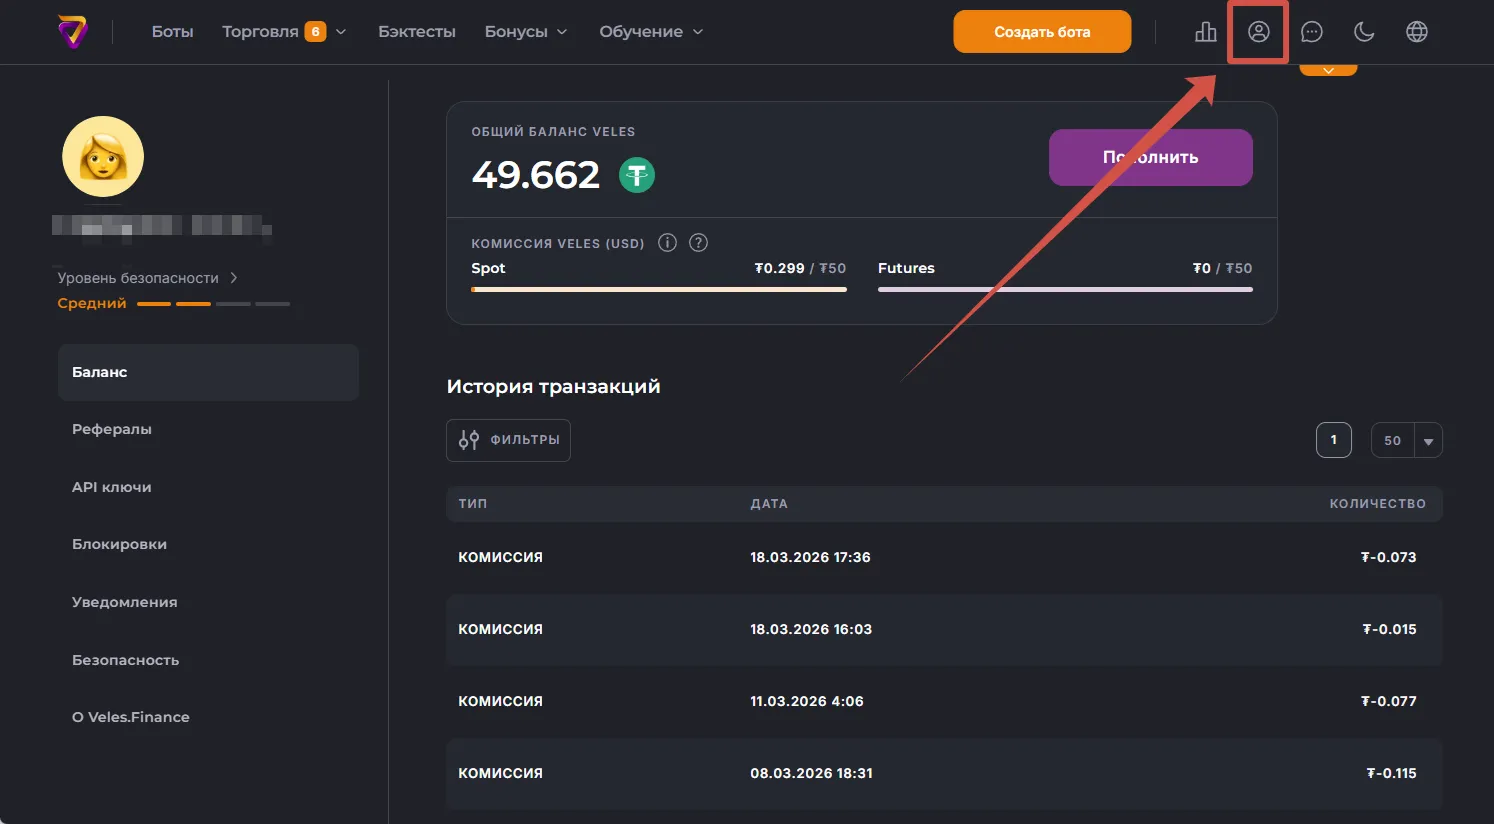Click the purple Пополнить button
Screen dimensions: 1494x824
(1150, 157)
